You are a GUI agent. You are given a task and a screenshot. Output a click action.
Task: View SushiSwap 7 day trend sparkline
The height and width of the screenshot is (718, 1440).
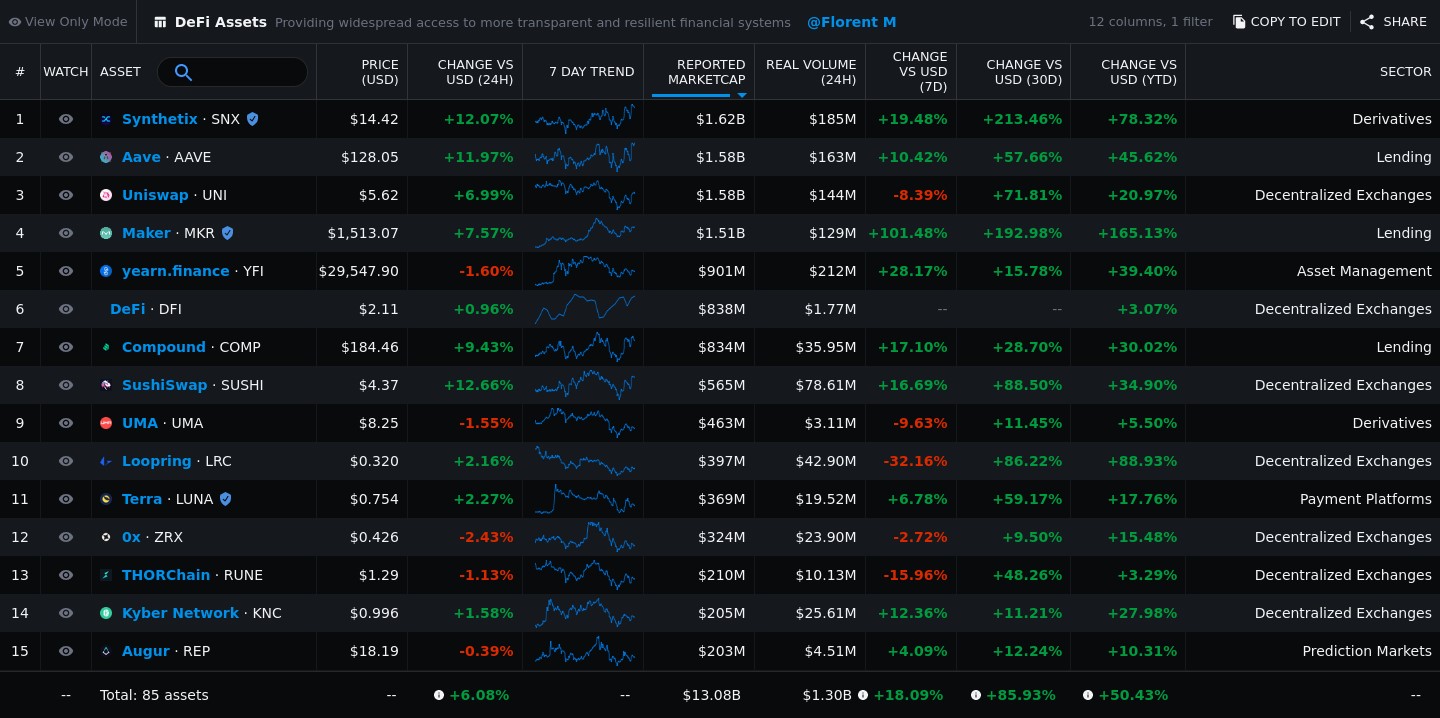coord(584,385)
